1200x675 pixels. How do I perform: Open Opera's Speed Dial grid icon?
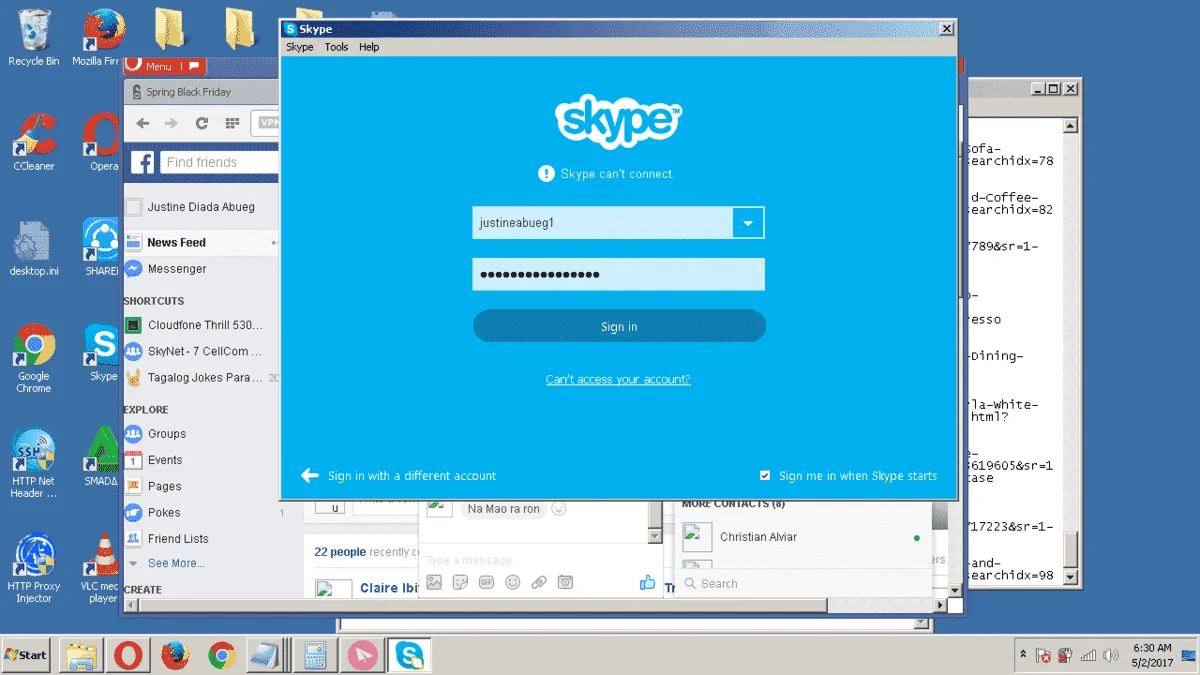(x=232, y=123)
